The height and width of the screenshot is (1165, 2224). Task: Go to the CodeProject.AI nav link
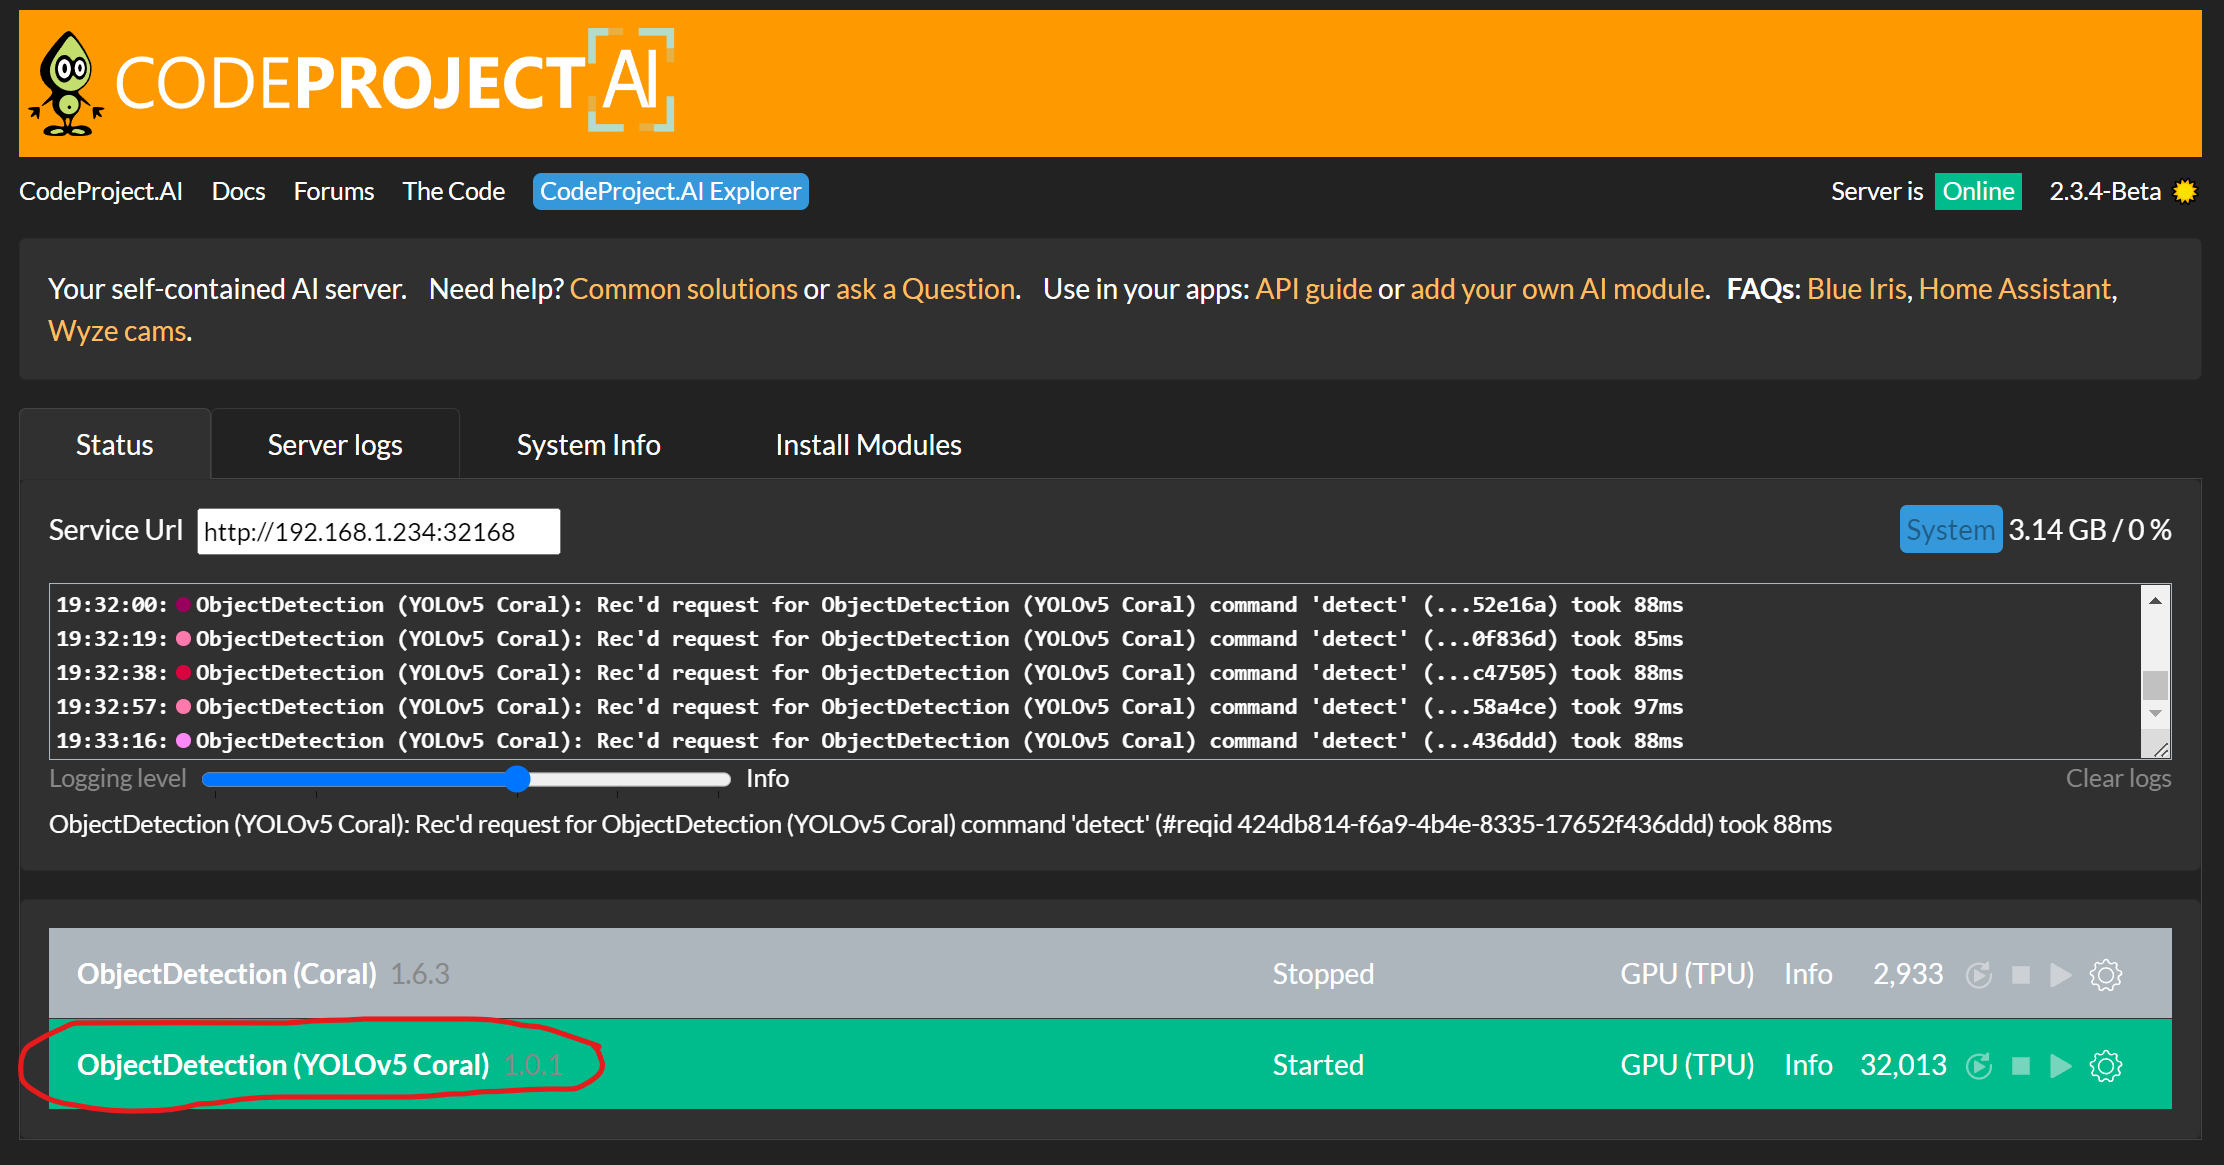(x=101, y=191)
